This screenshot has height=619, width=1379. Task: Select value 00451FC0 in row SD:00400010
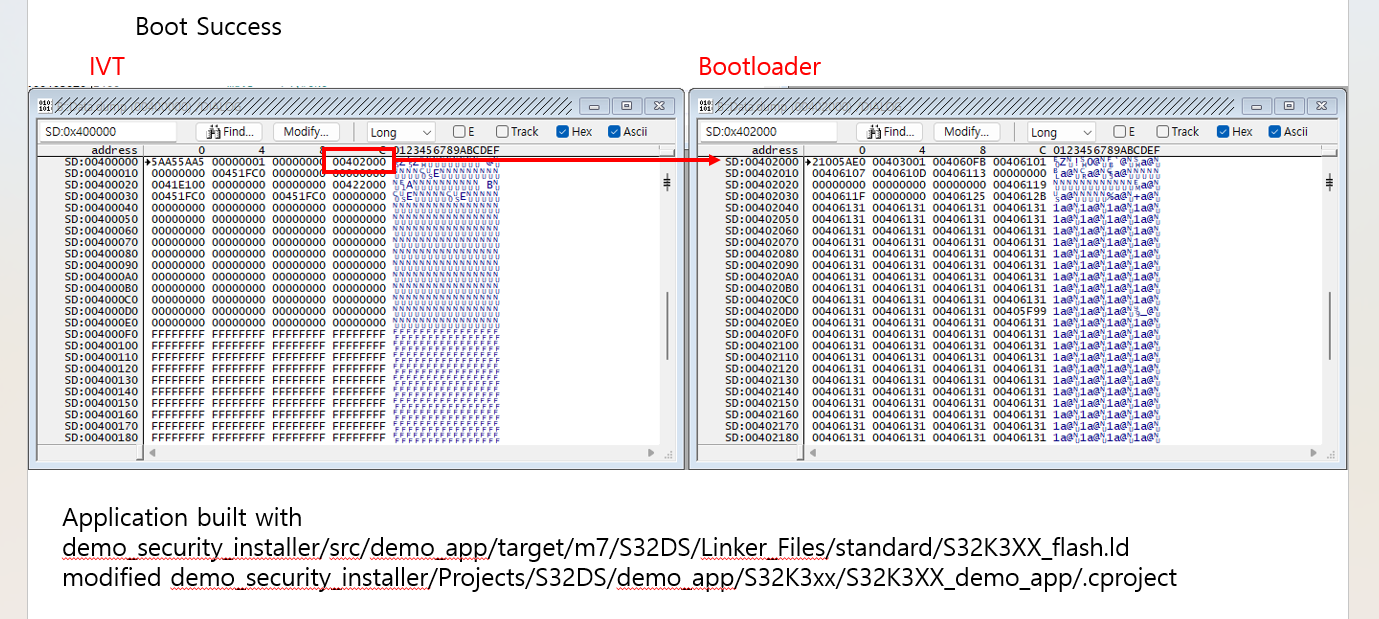click(x=238, y=173)
